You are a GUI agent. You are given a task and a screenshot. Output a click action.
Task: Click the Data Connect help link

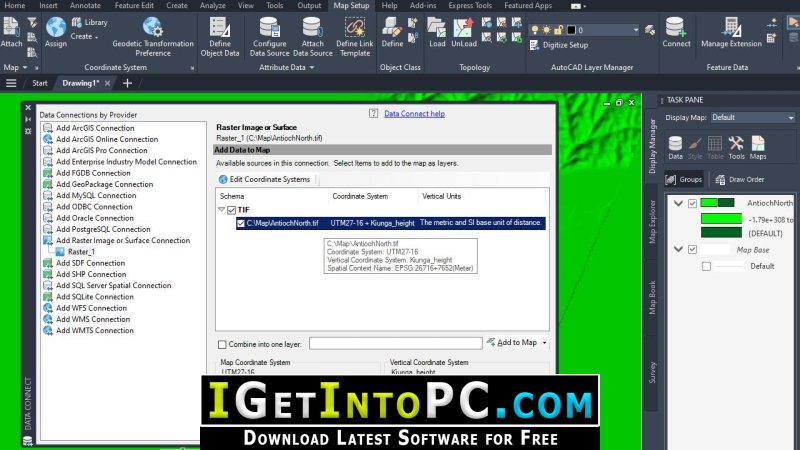(x=414, y=114)
